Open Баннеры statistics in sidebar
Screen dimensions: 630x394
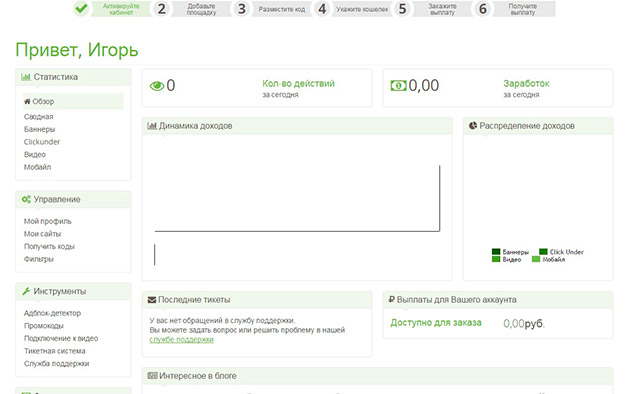point(39,129)
